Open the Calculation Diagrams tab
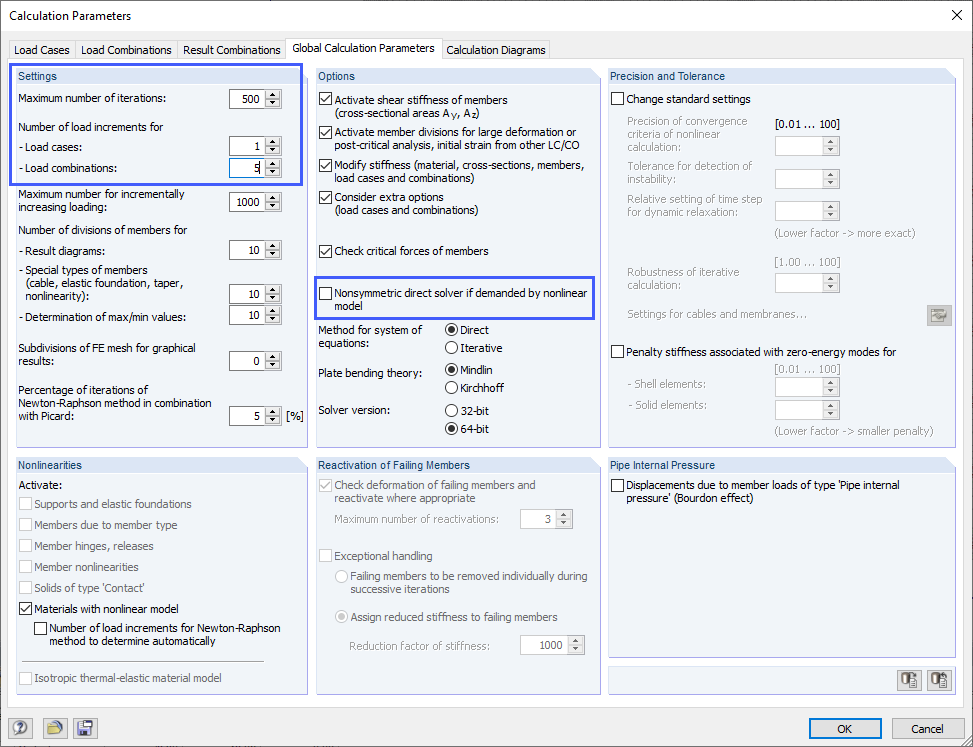Screen dimensions: 973x747 point(496,49)
